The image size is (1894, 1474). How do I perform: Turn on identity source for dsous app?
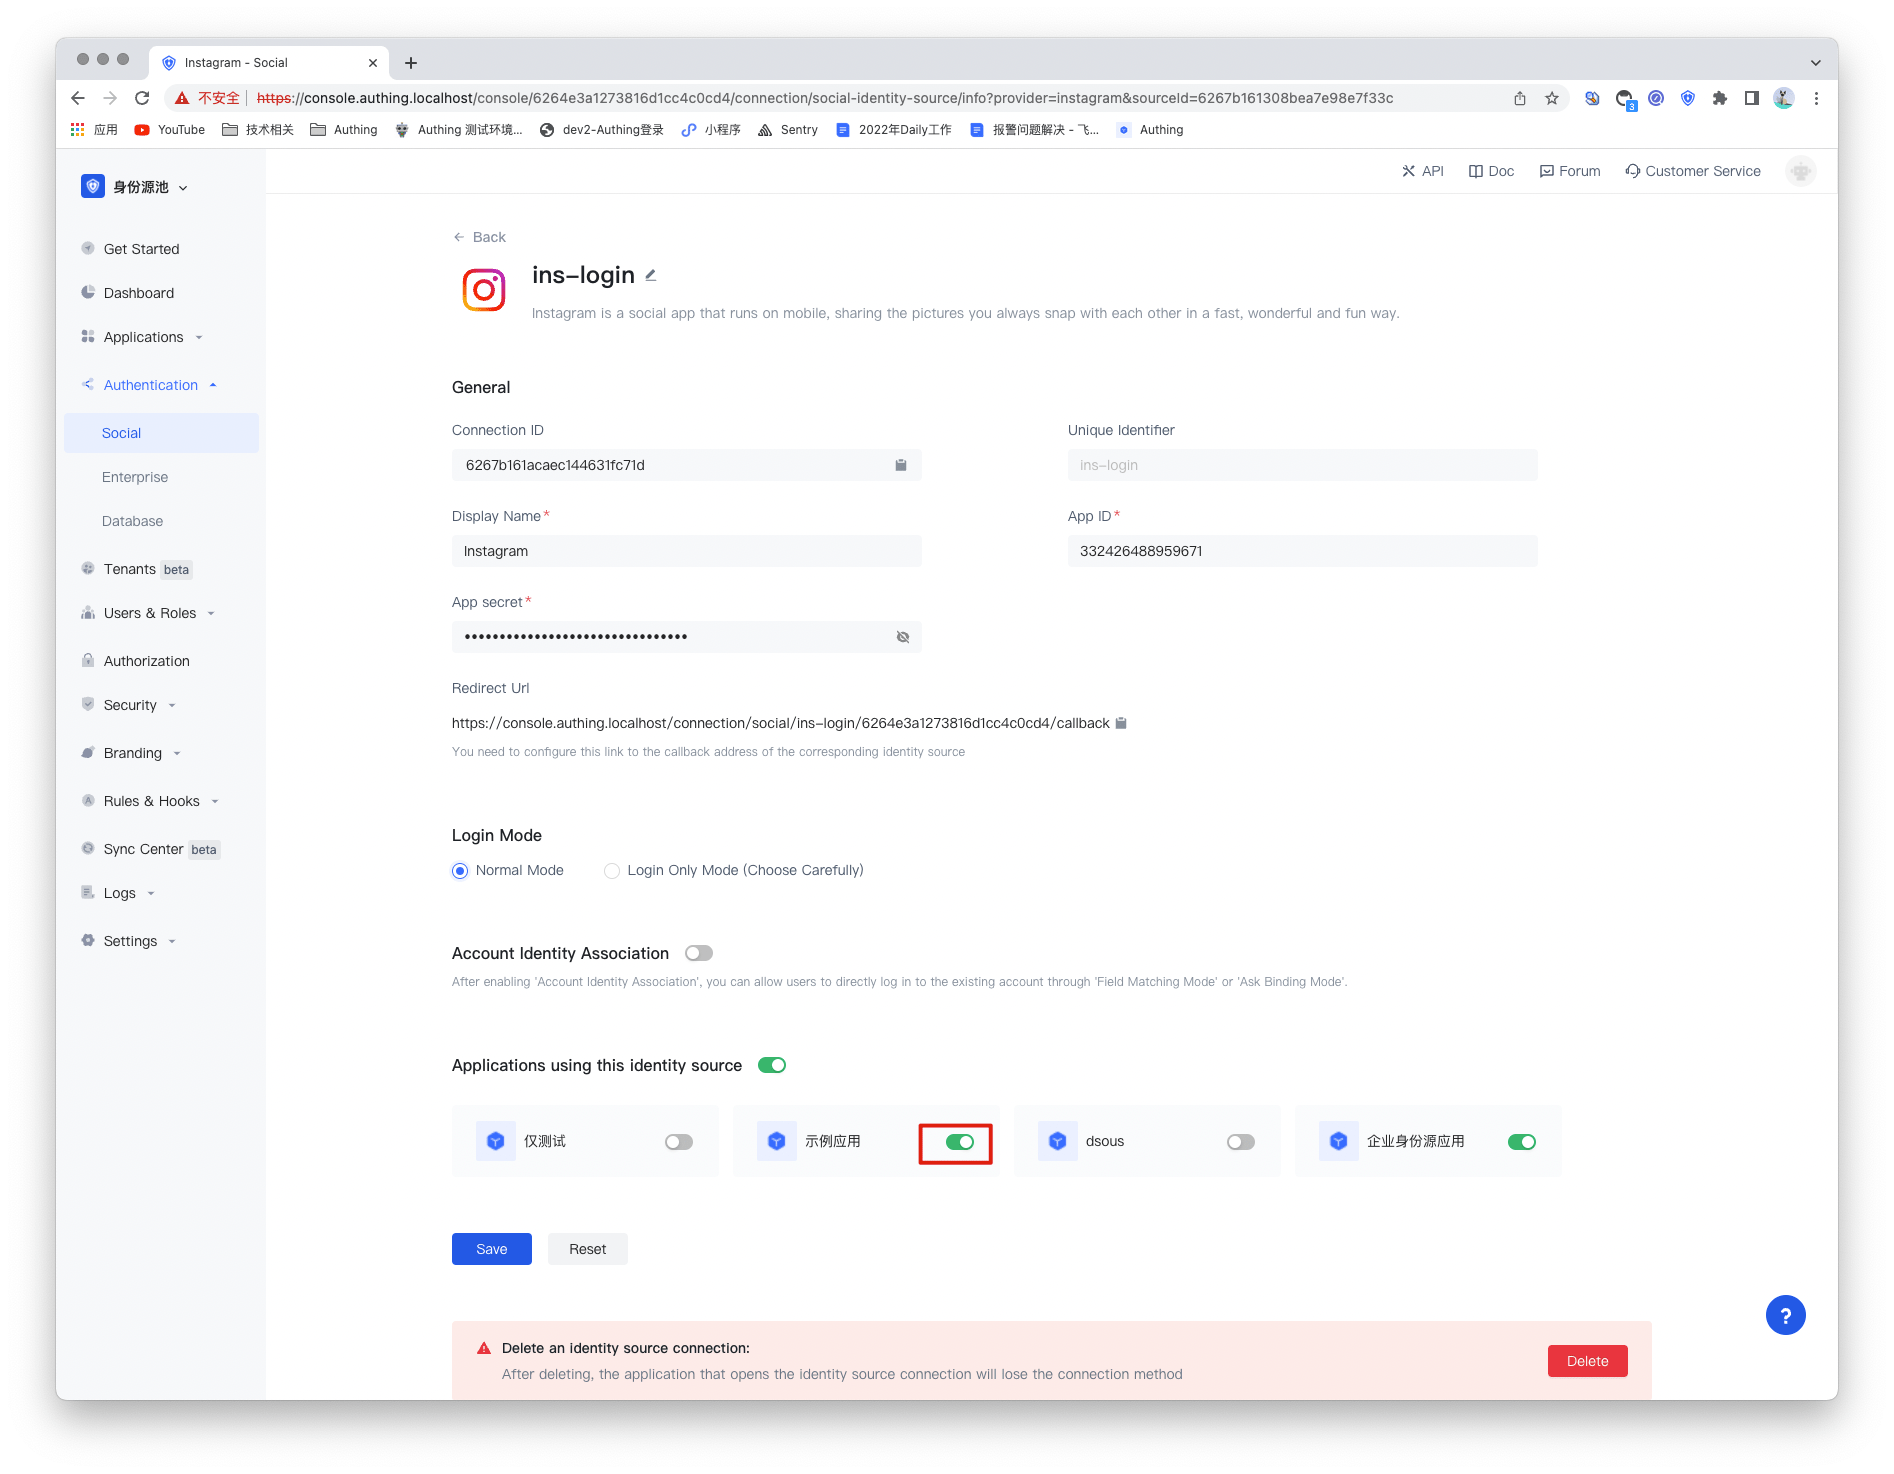(1240, 1142)
